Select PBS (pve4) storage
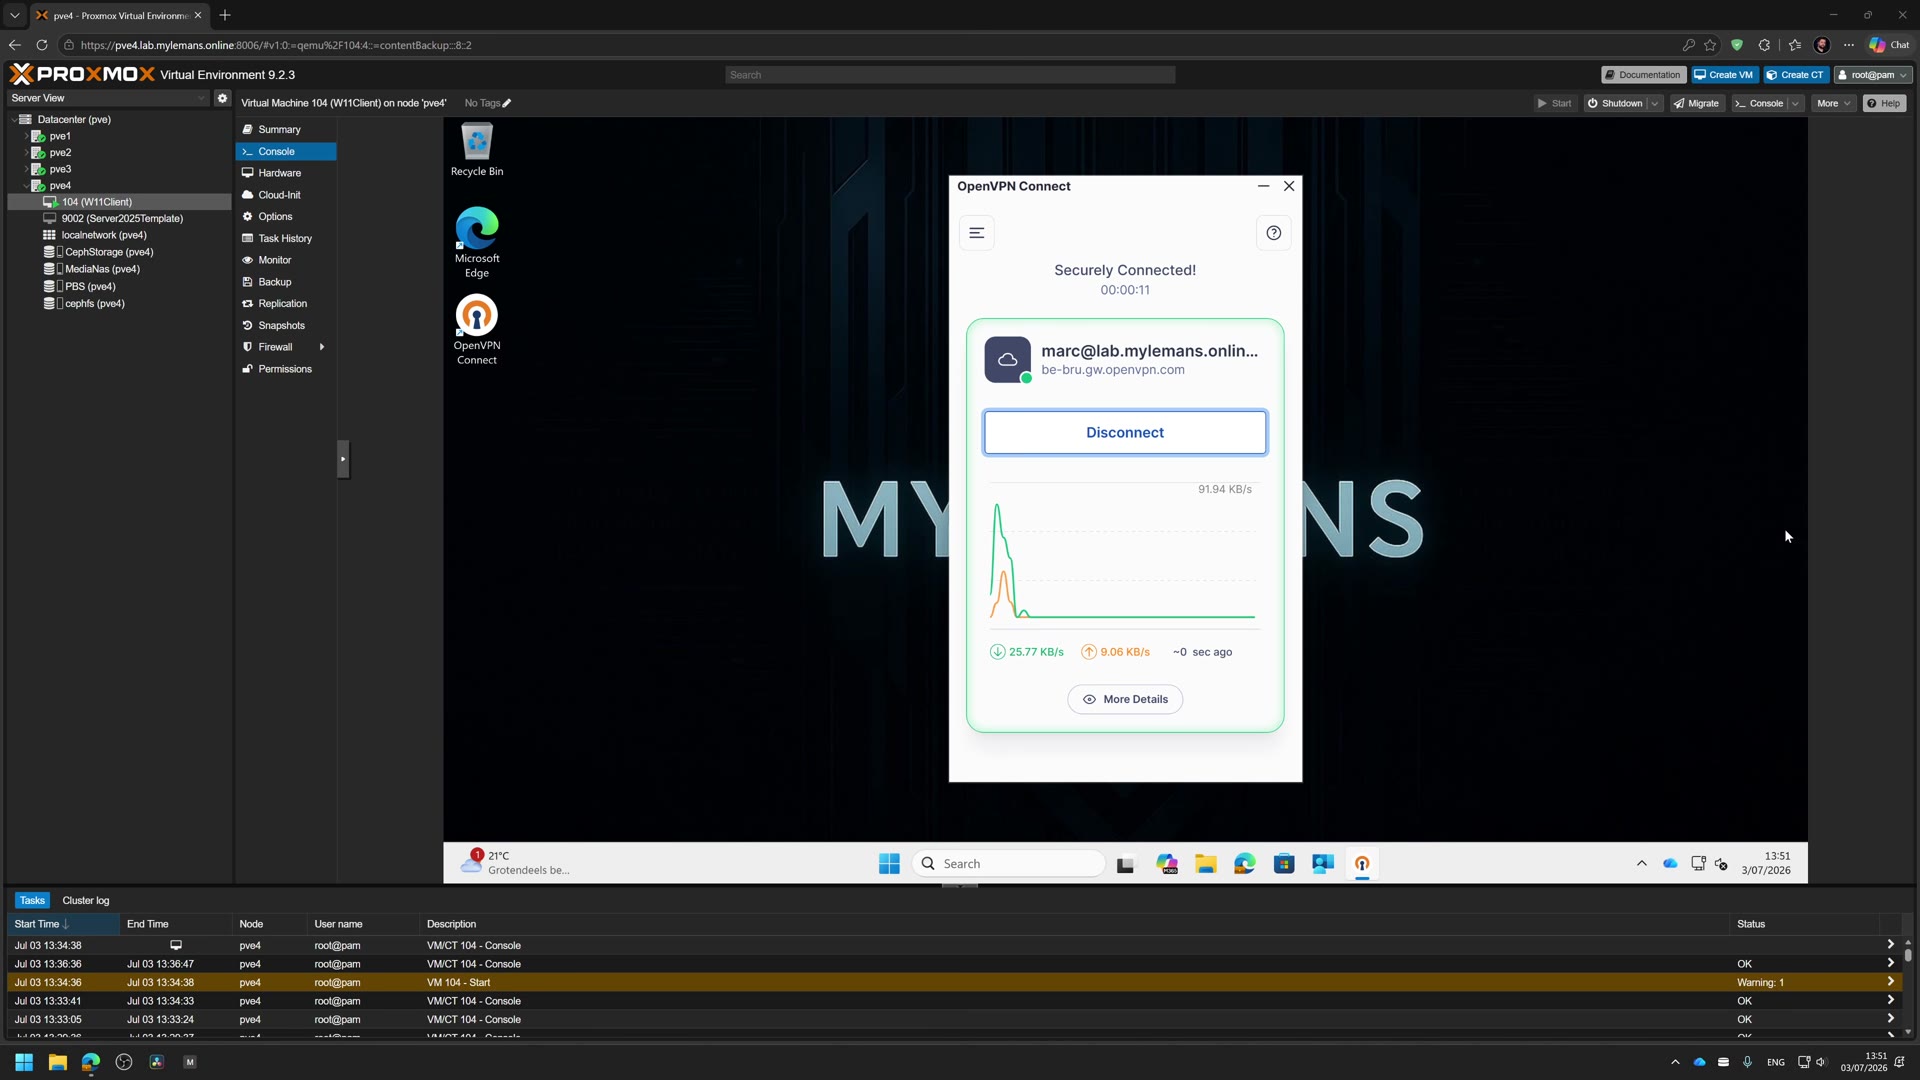The image size is (1920, 1080). point(119,286)
